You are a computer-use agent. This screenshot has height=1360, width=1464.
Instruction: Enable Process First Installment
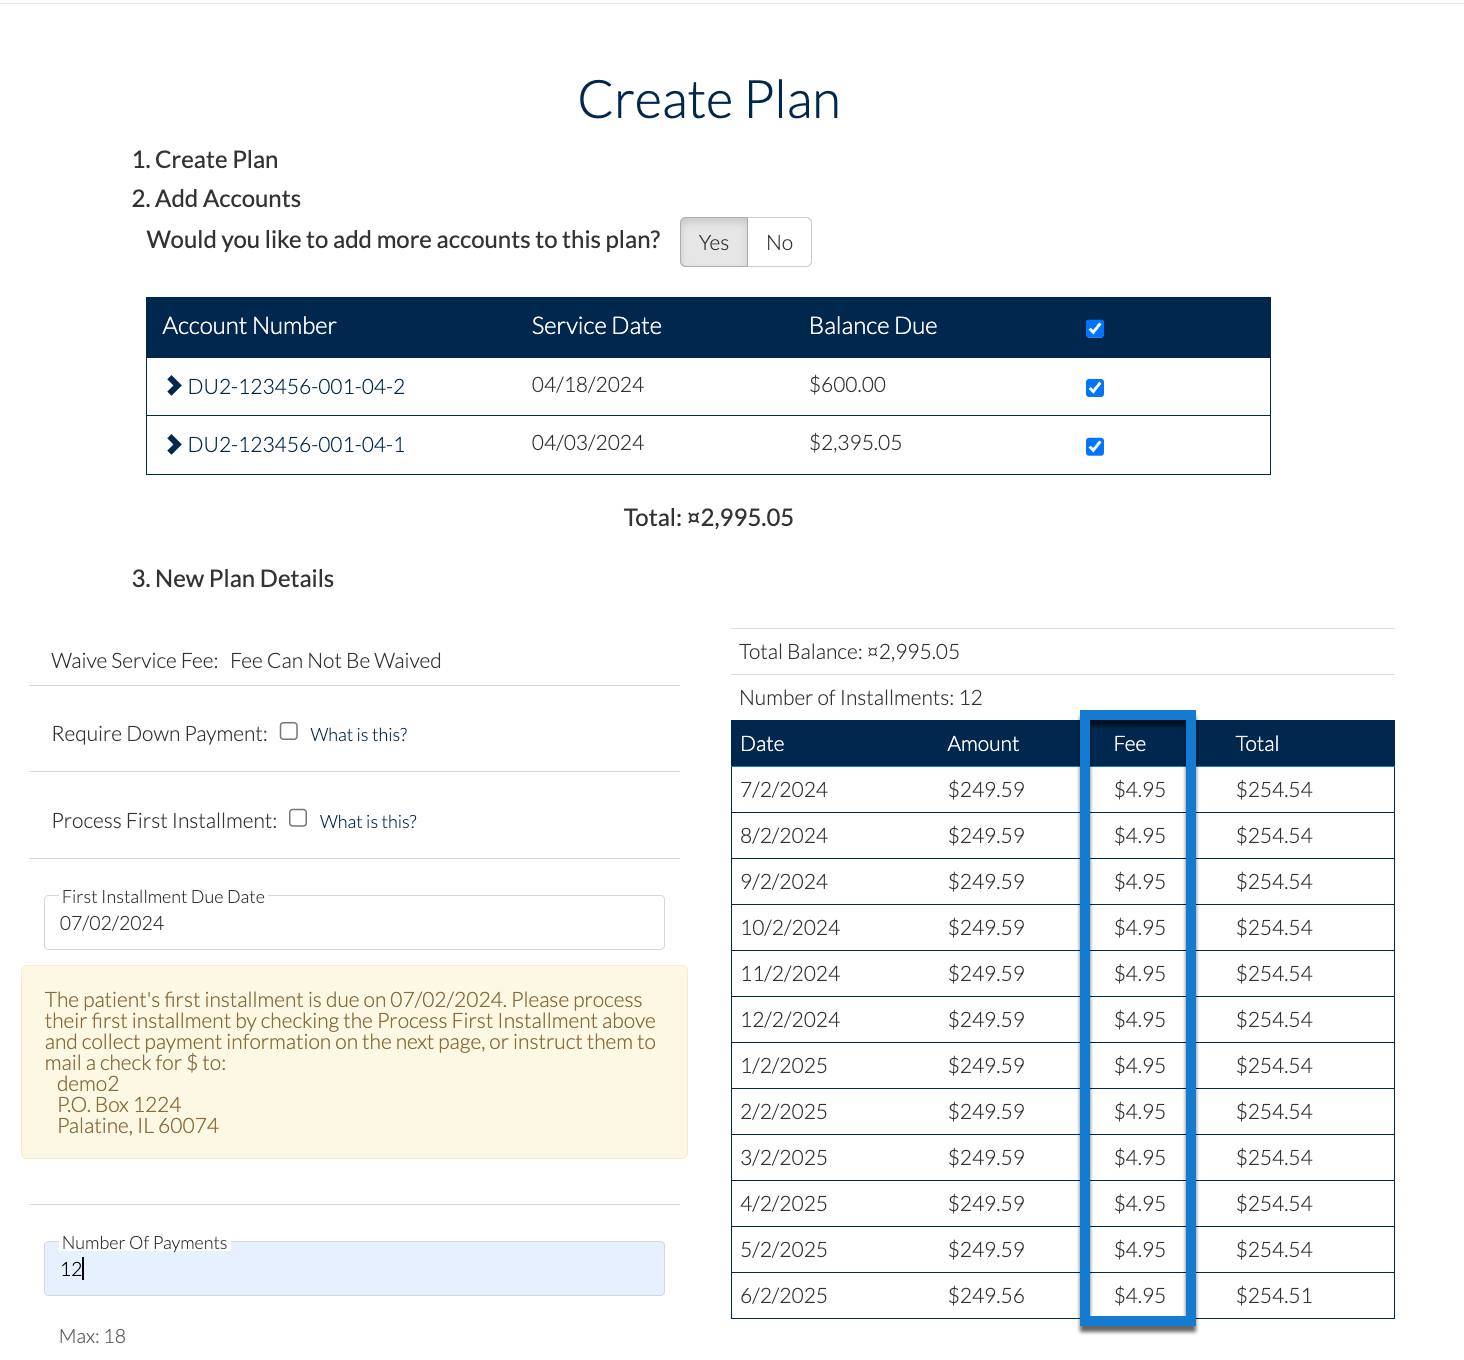[x=297, y=818]
